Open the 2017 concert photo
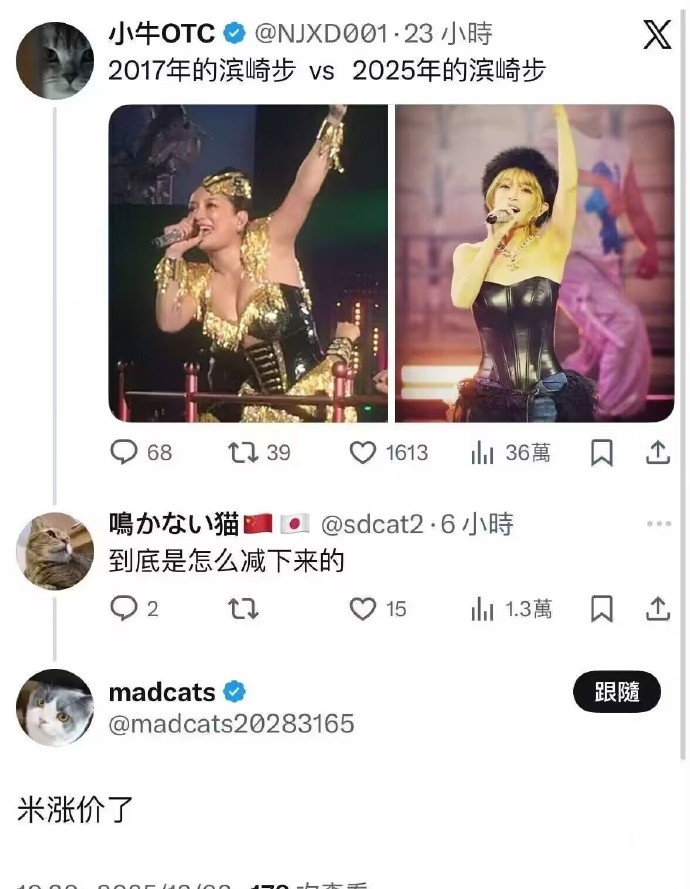 pyautogui.click(x=248, y=263)
